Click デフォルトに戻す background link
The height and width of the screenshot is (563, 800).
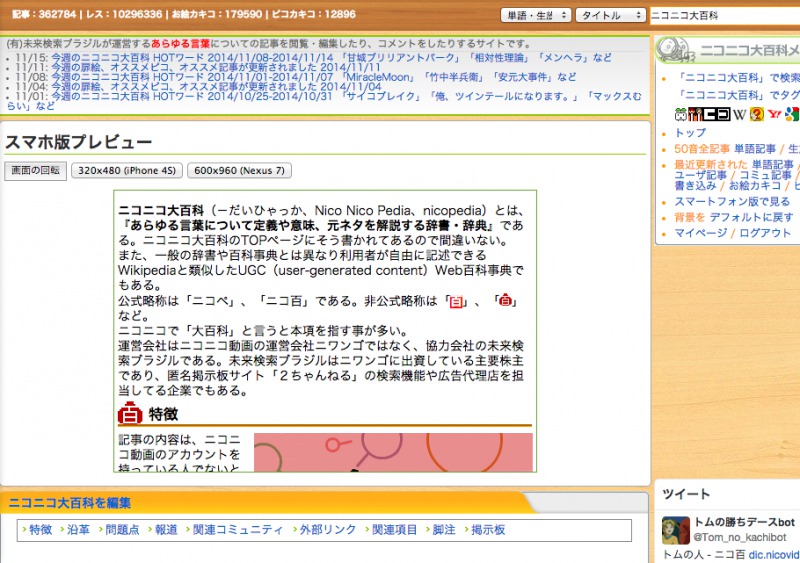(x=752, y=217)
